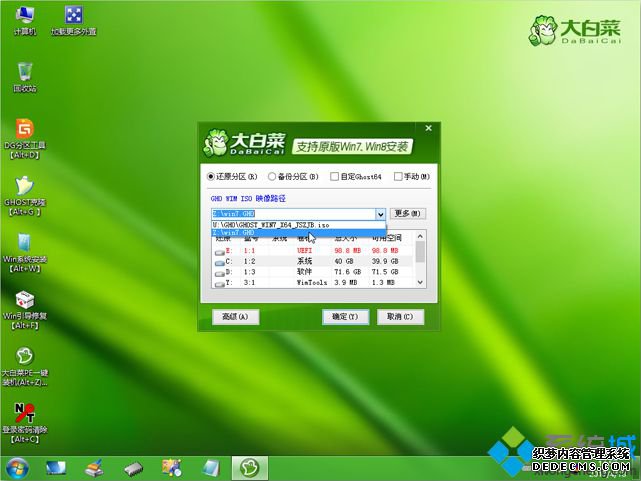Click the brush cleanup icon in the taskbar
This screenshot has height=481, width=641.
point(94,468)
